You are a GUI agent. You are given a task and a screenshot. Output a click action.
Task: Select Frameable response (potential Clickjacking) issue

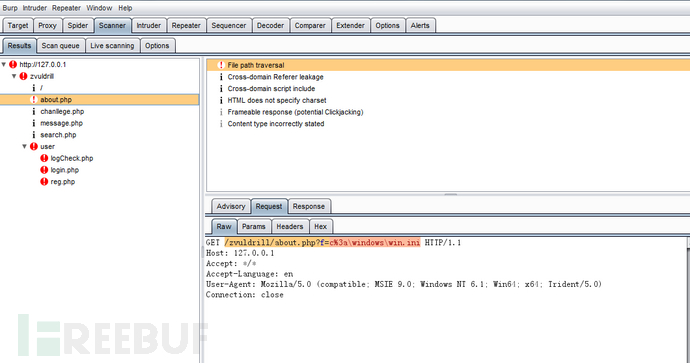295,112
